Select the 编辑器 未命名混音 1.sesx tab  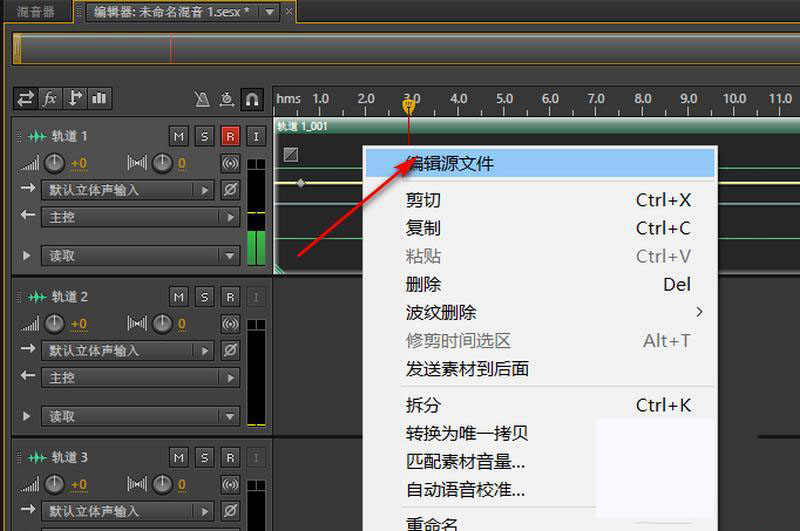pyautogui.click(x=171, y=12)
